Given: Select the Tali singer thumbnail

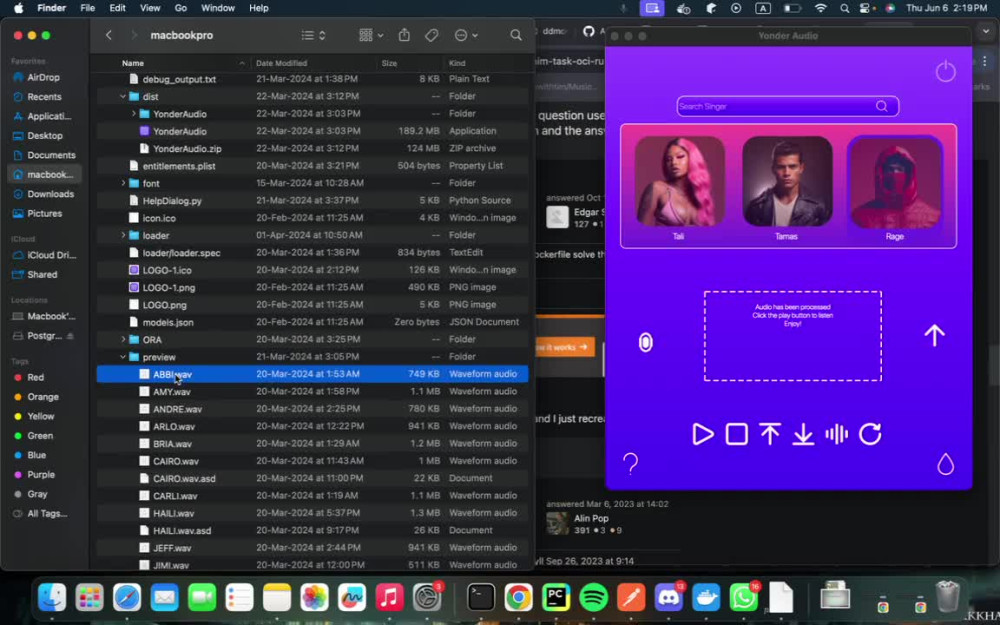Looking at the screenshot, I should [679, 182].
